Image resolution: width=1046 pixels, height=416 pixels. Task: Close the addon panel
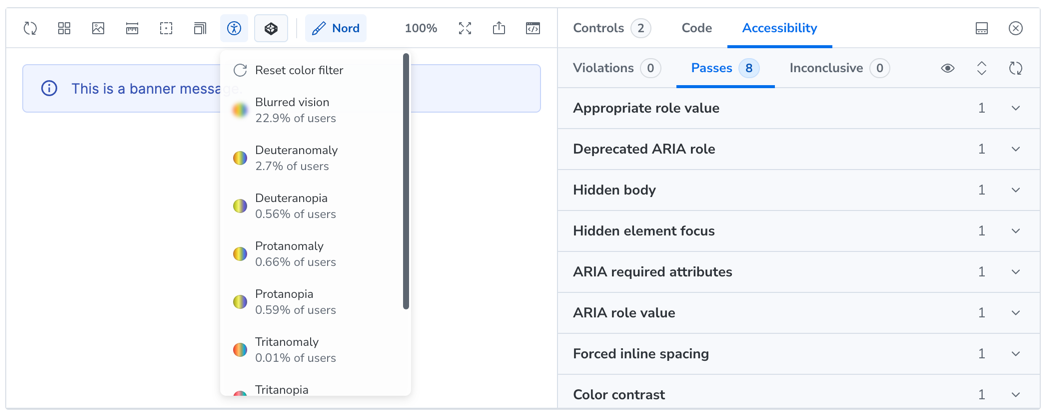tap(1015, 28)
